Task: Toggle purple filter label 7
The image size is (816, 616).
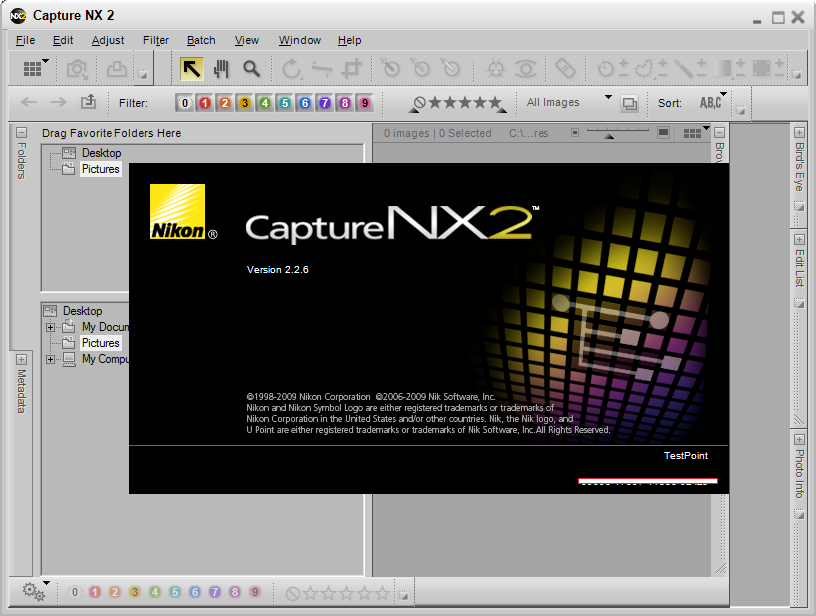Action: click(x=325, y=103)
